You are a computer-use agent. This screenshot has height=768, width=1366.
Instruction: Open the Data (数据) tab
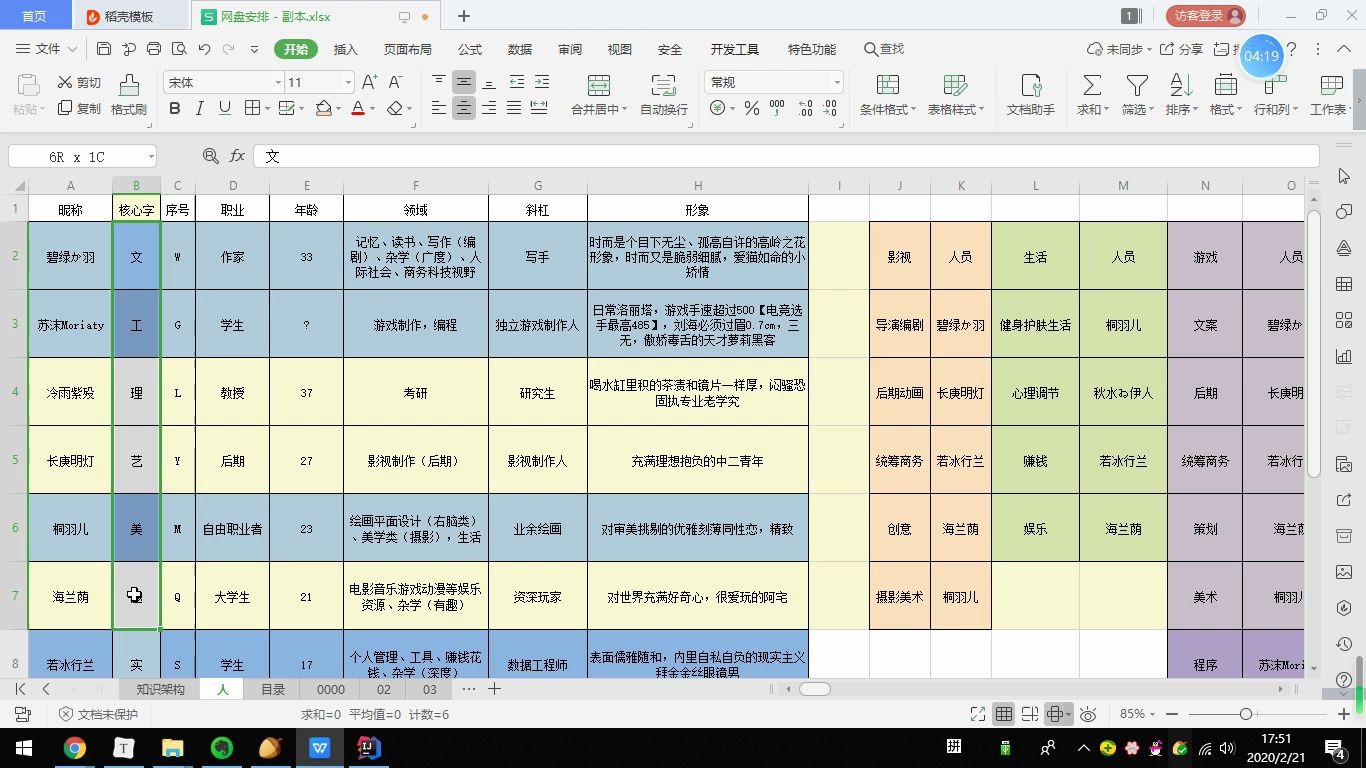point(520,49)
